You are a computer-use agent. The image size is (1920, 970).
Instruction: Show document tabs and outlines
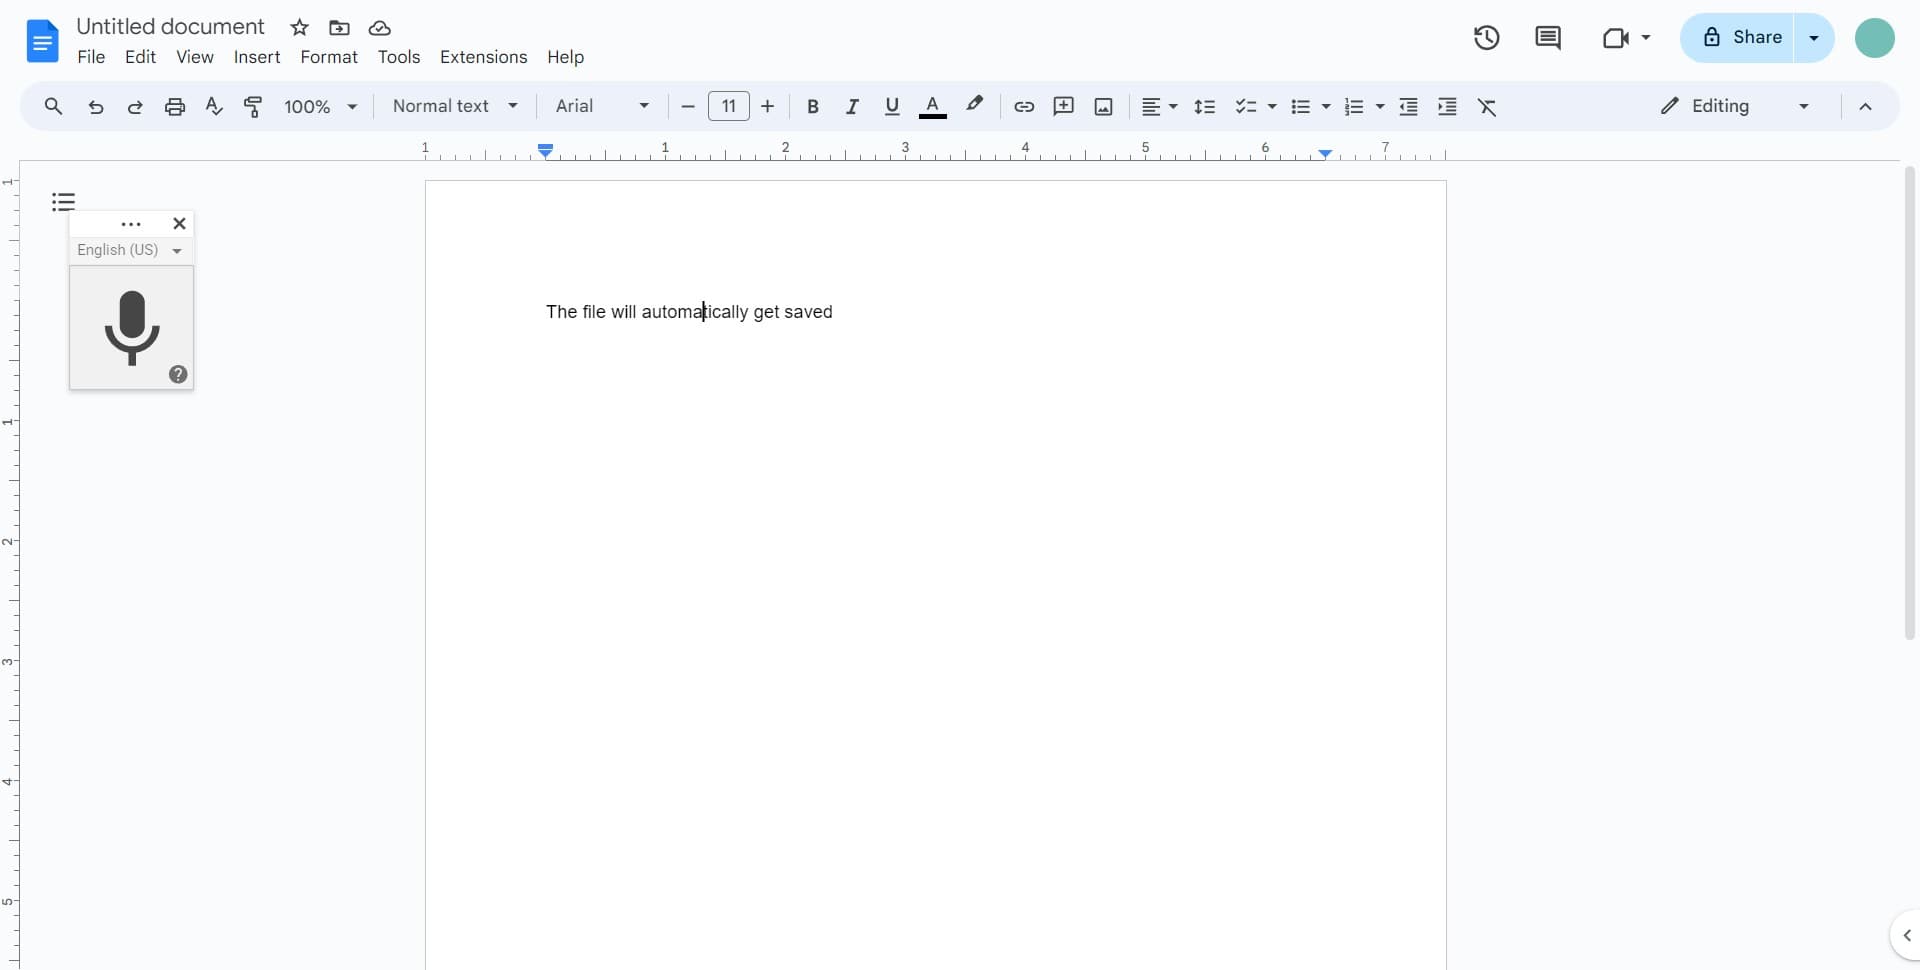62,201
